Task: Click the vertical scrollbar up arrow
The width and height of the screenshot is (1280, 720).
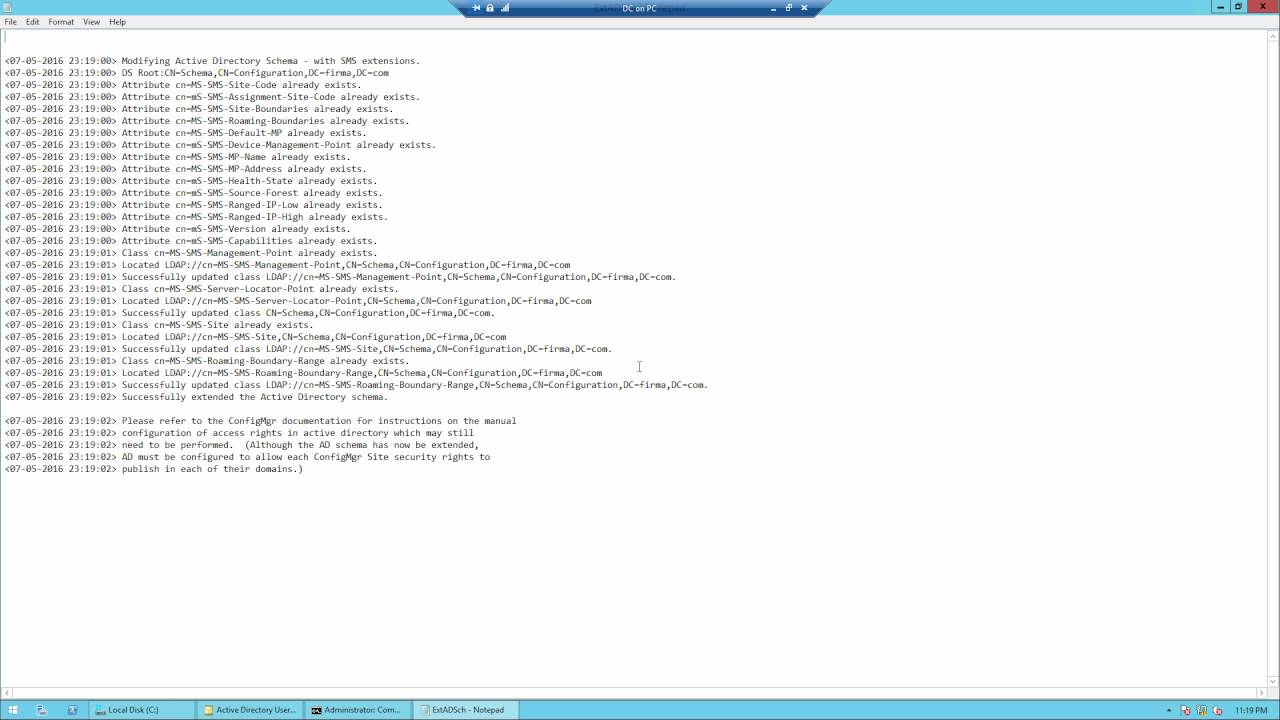Action: [x=1273, y=36]
